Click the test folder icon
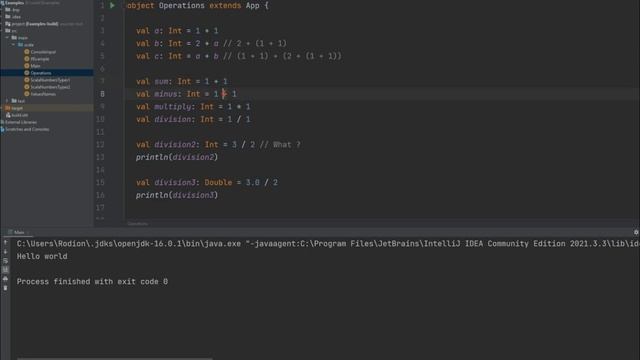This screenshot has width=640, height=360. (x=14, y=101)
